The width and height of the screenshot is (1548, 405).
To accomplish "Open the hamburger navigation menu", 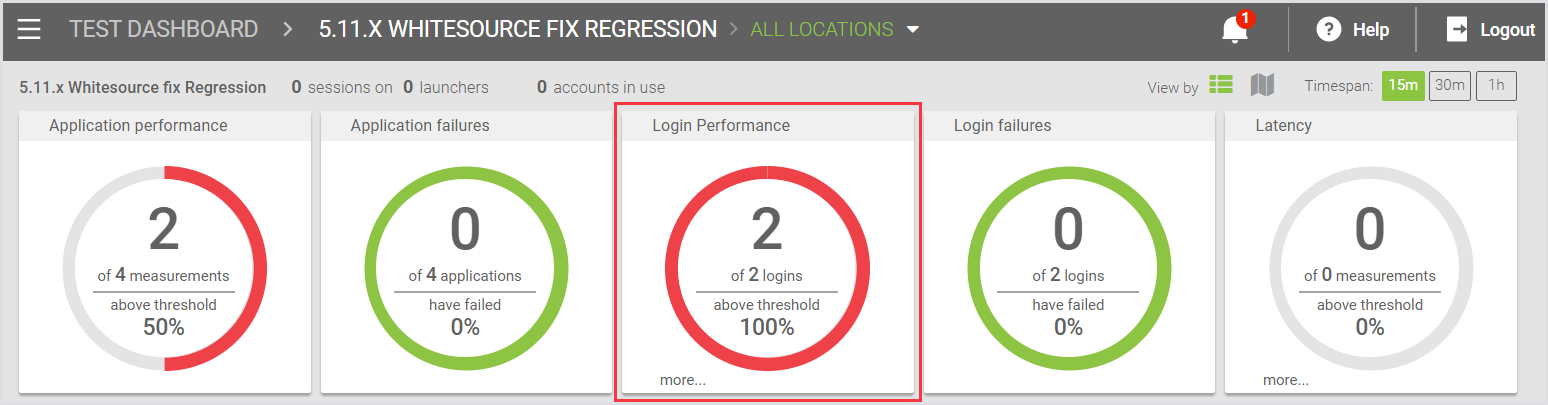I will coord(29,29).
